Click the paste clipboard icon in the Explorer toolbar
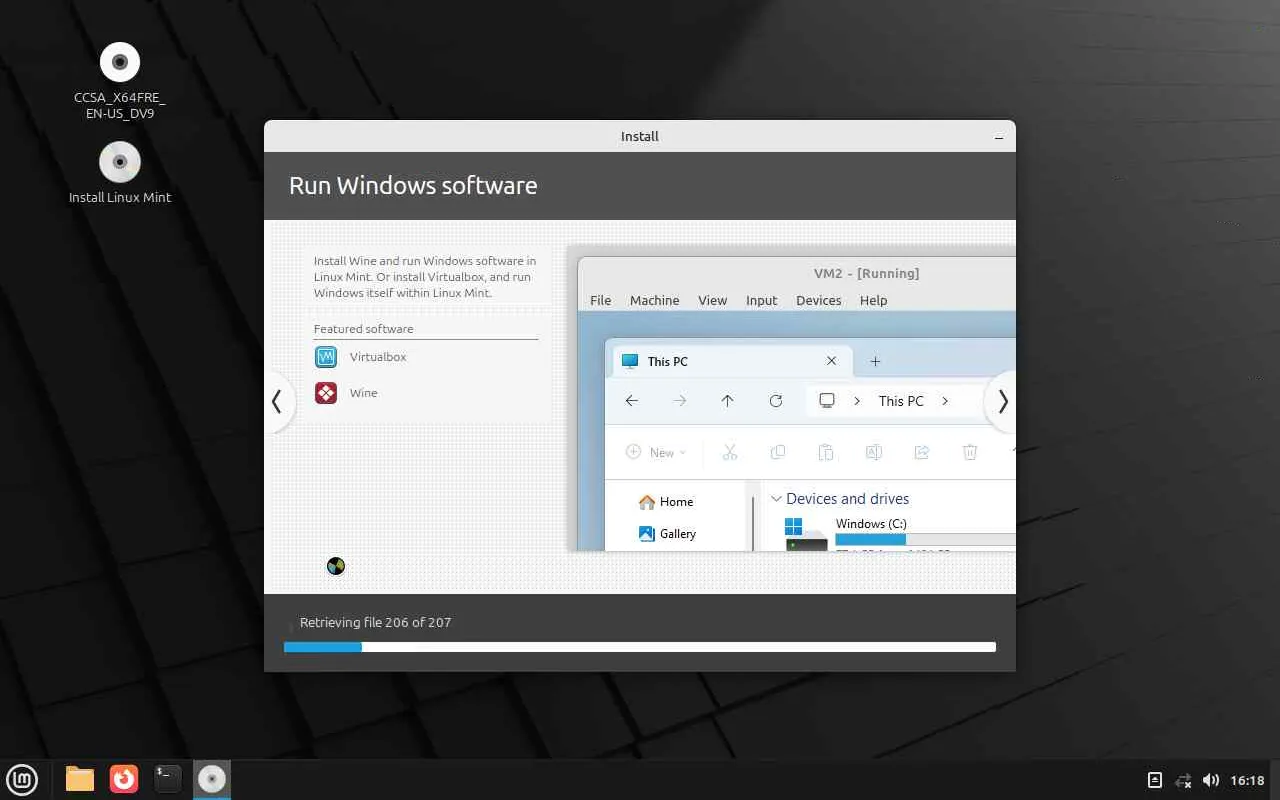 coord(826,453)
